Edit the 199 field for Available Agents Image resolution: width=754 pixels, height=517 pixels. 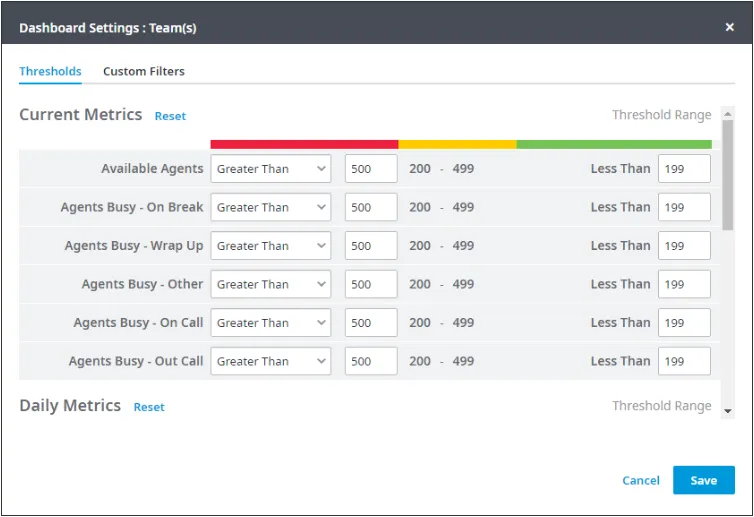click(x=684, y=169)
